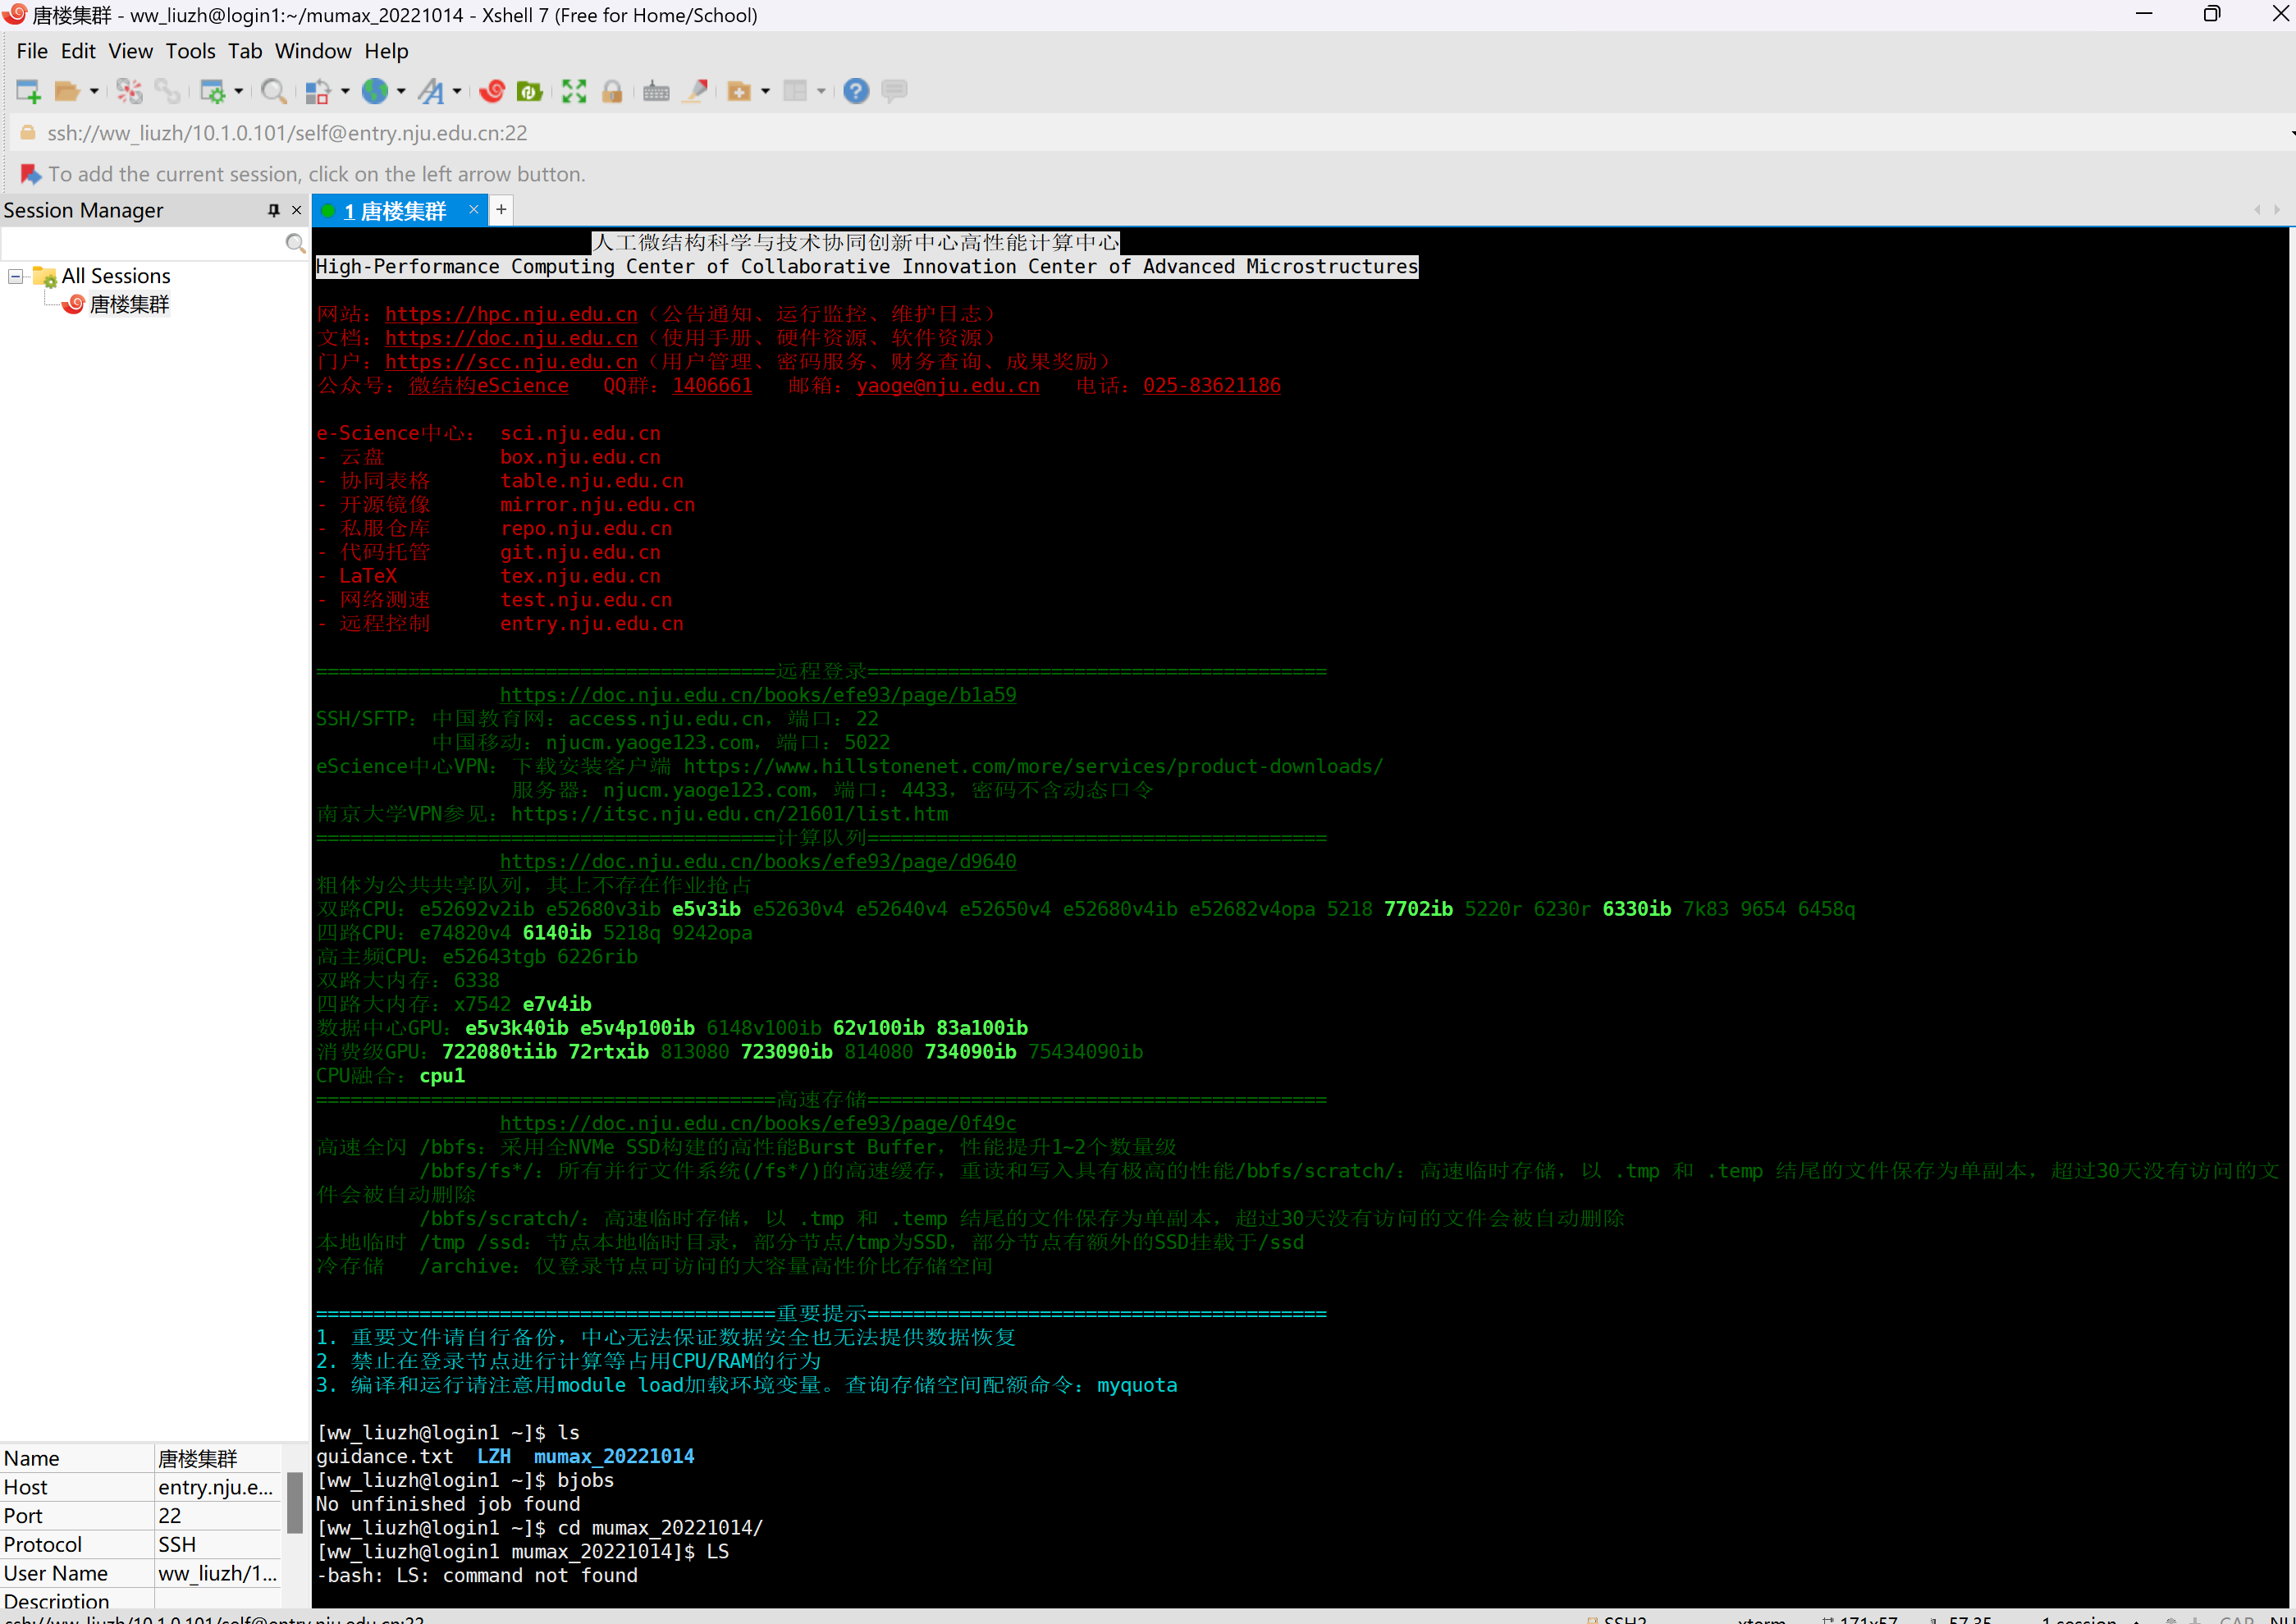This screenshot has height=1624, width=2296.
Task: Click the lock icon in the address bar
Action: (x=28, y=133)
